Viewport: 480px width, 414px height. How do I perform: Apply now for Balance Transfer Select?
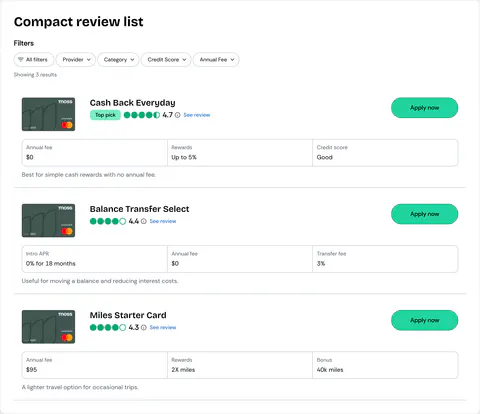[x=424, y=214]
